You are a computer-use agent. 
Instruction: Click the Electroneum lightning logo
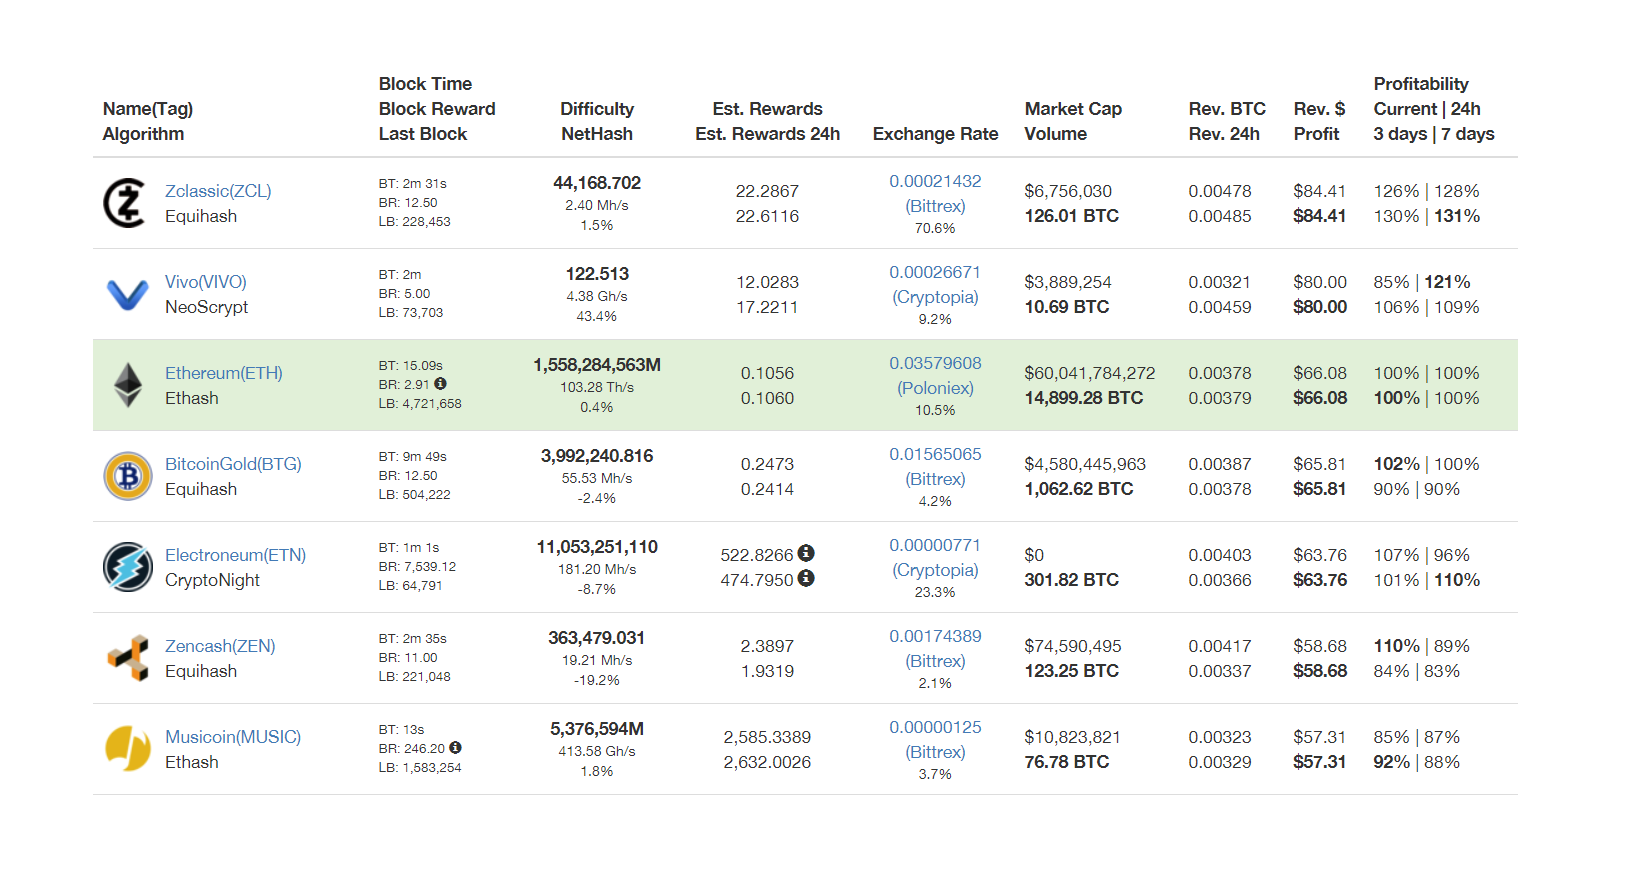tap(128, 567)
